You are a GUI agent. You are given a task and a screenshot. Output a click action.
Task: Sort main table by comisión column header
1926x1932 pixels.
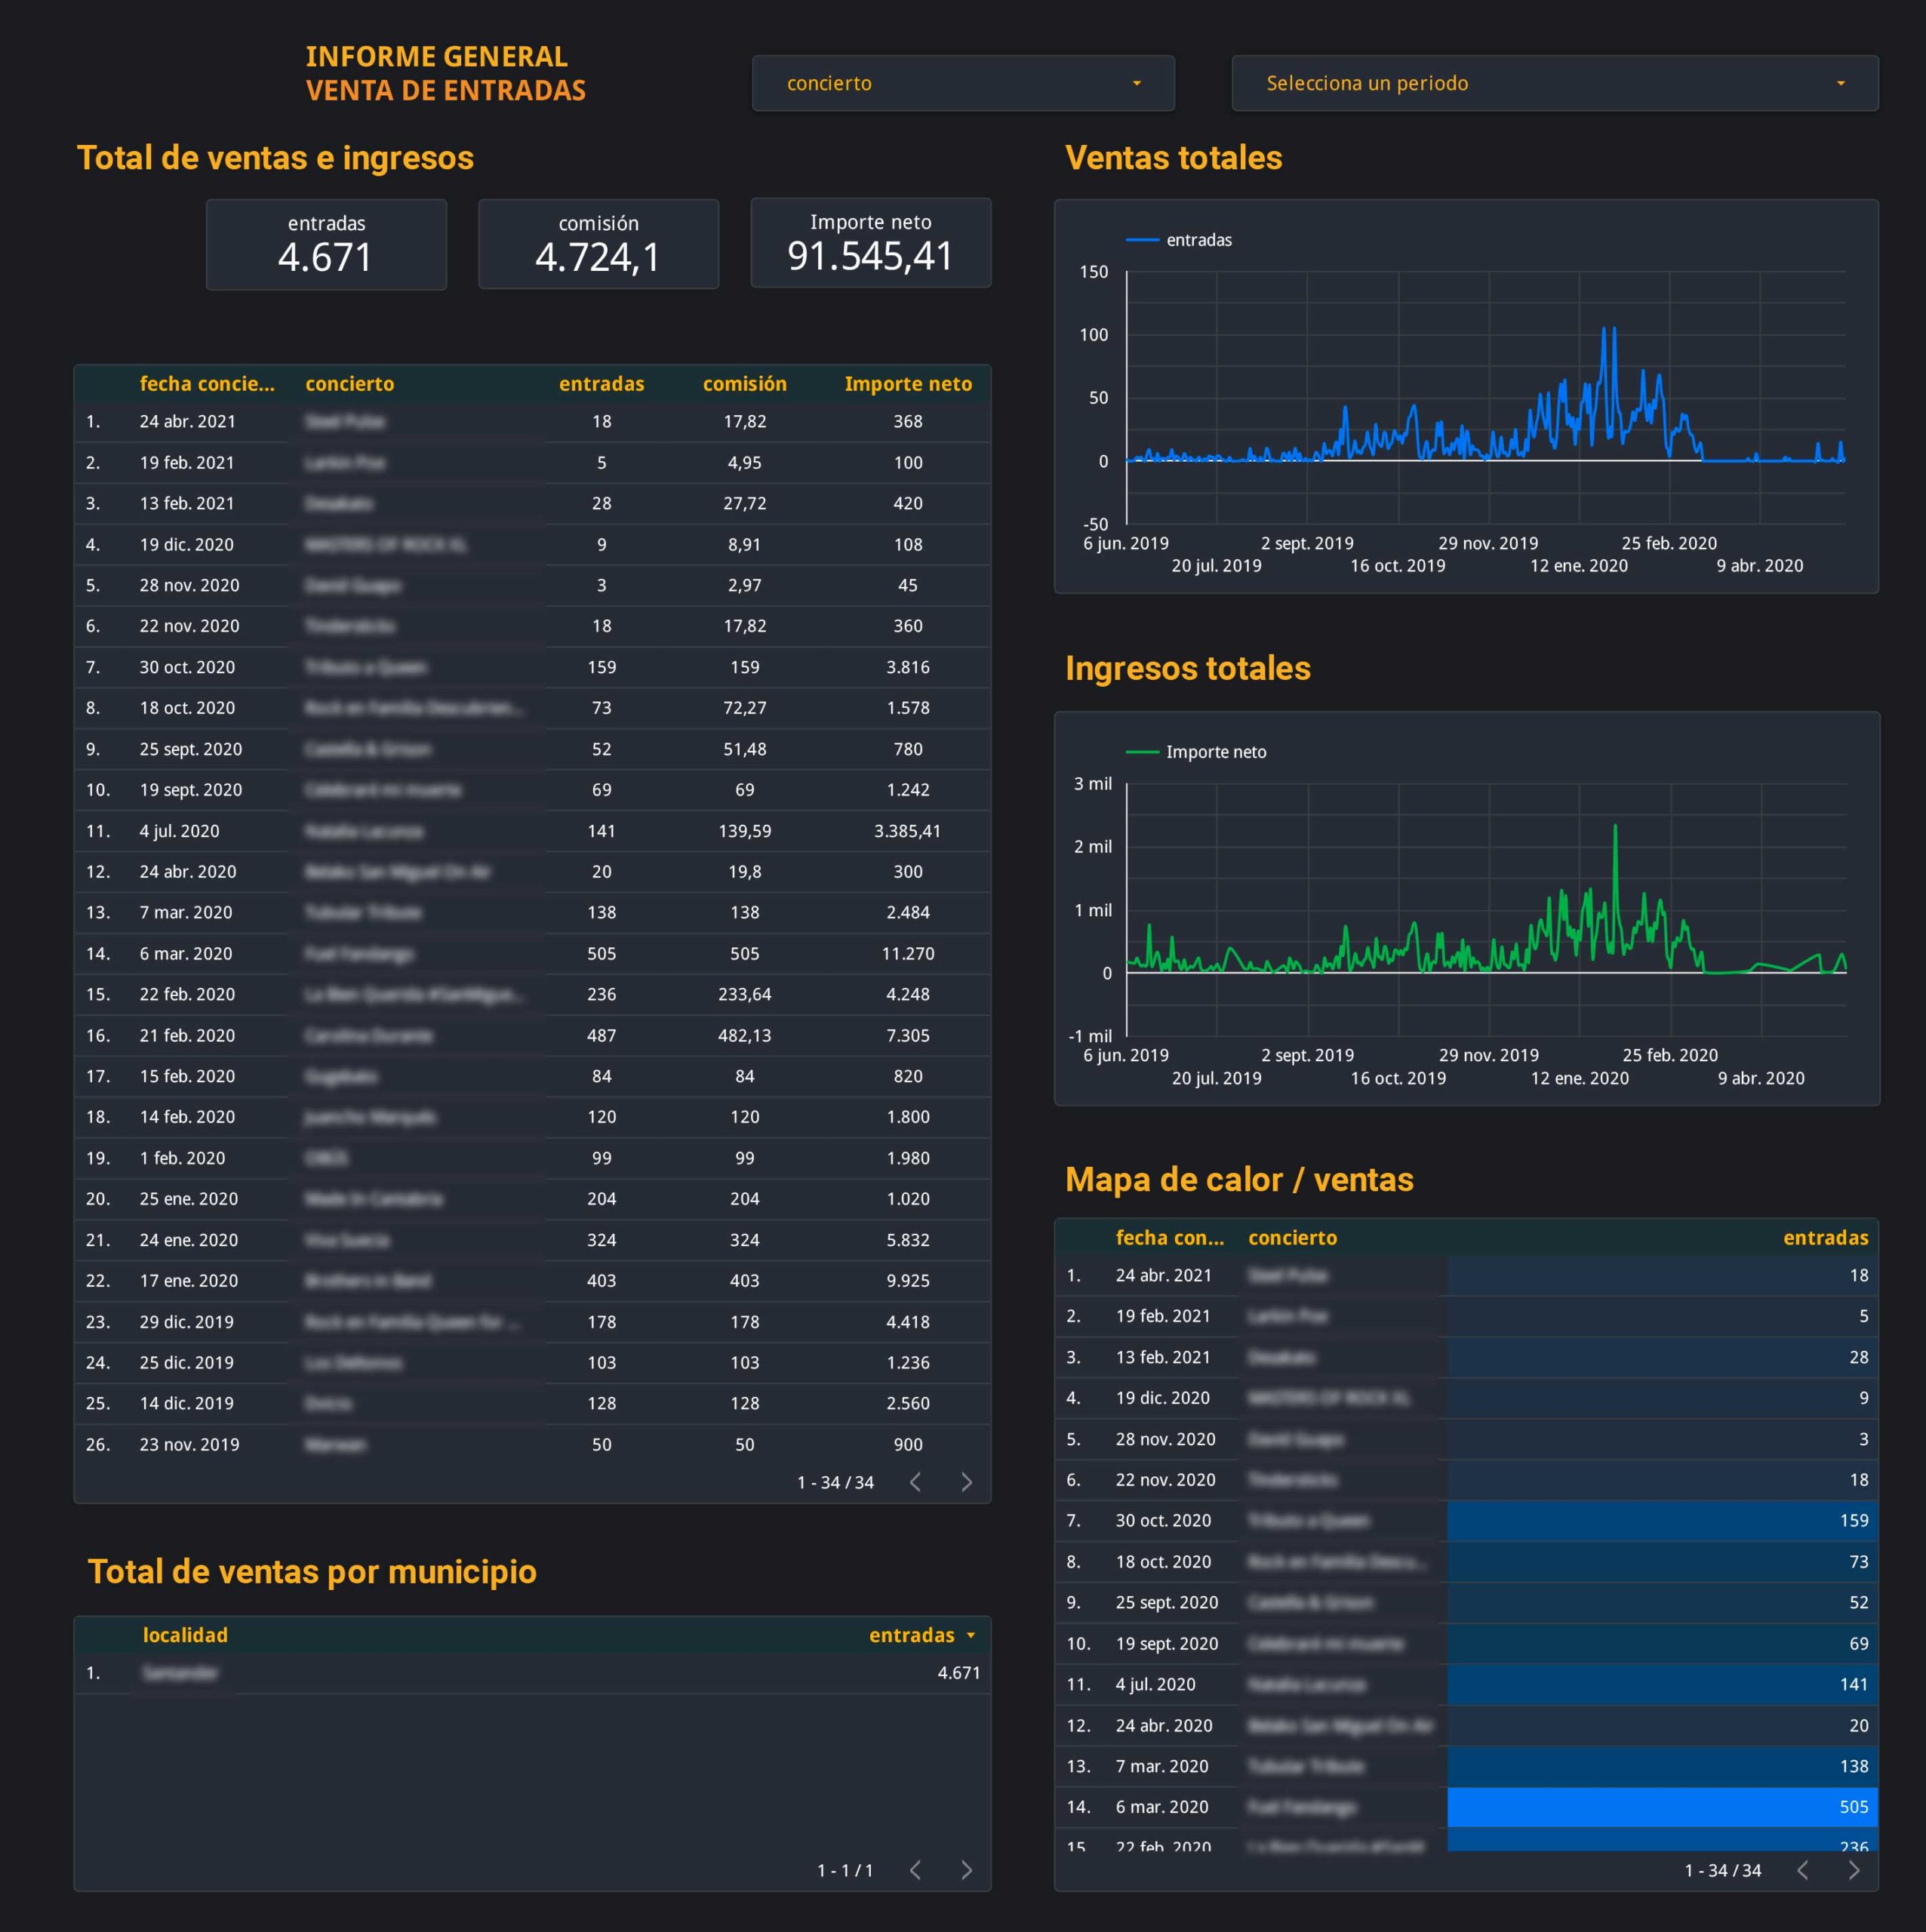pyautogui.click(x=744, y=384)
